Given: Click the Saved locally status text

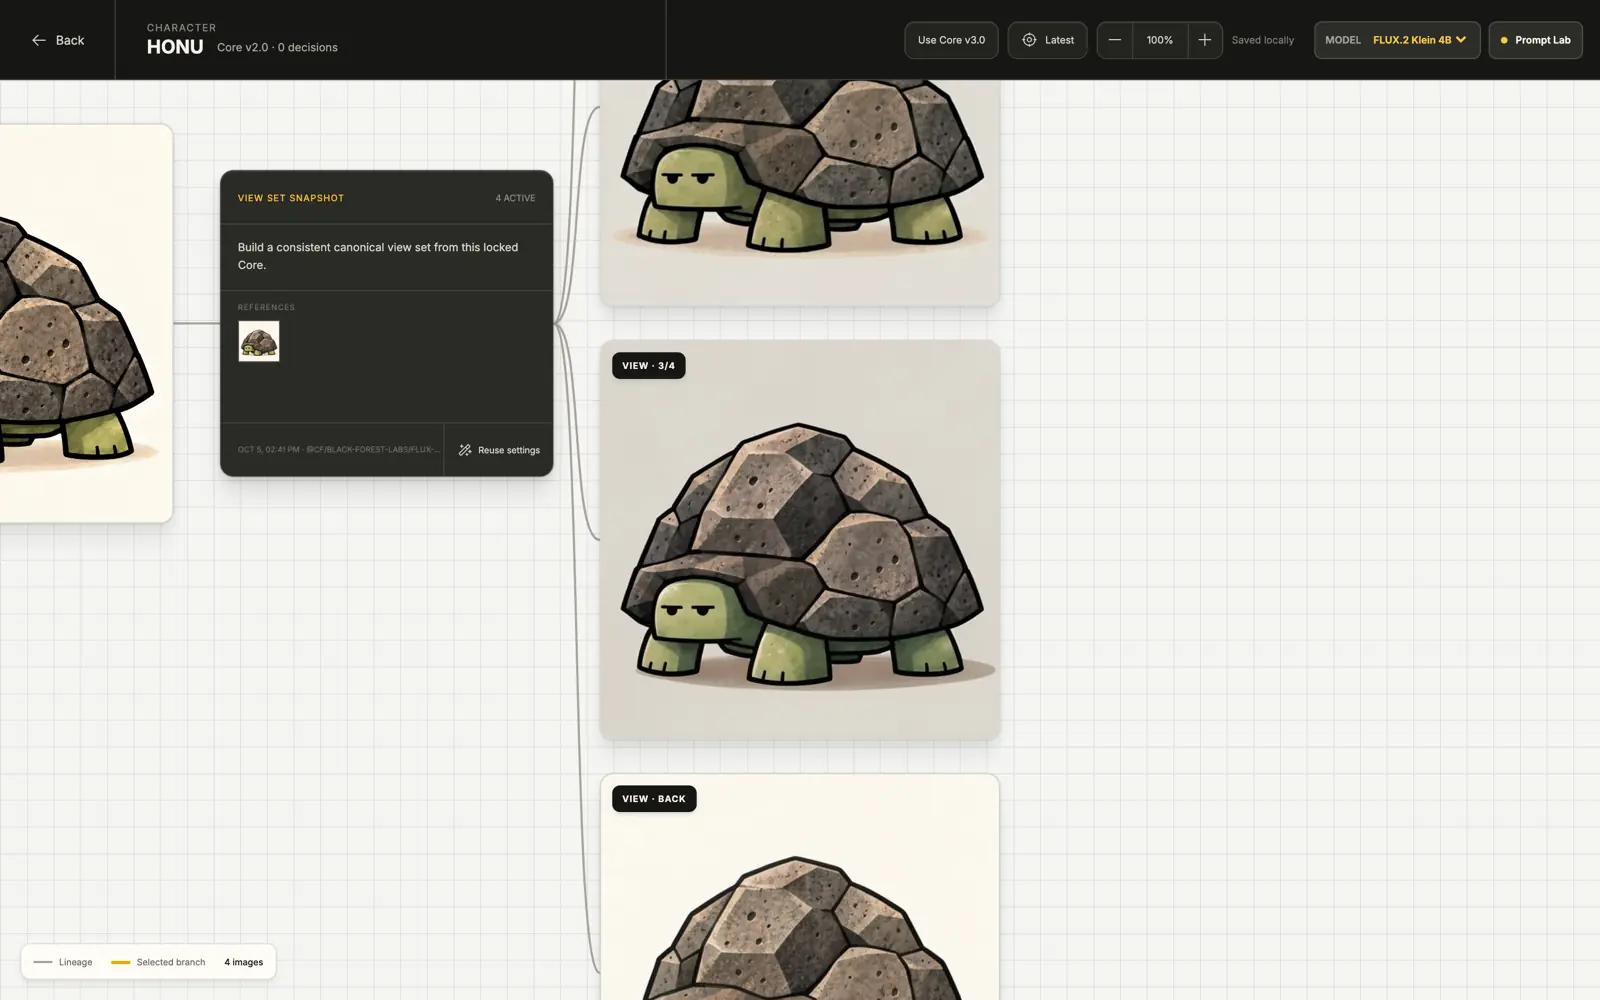Looking at the screenshot, I should coord(1262,40).
